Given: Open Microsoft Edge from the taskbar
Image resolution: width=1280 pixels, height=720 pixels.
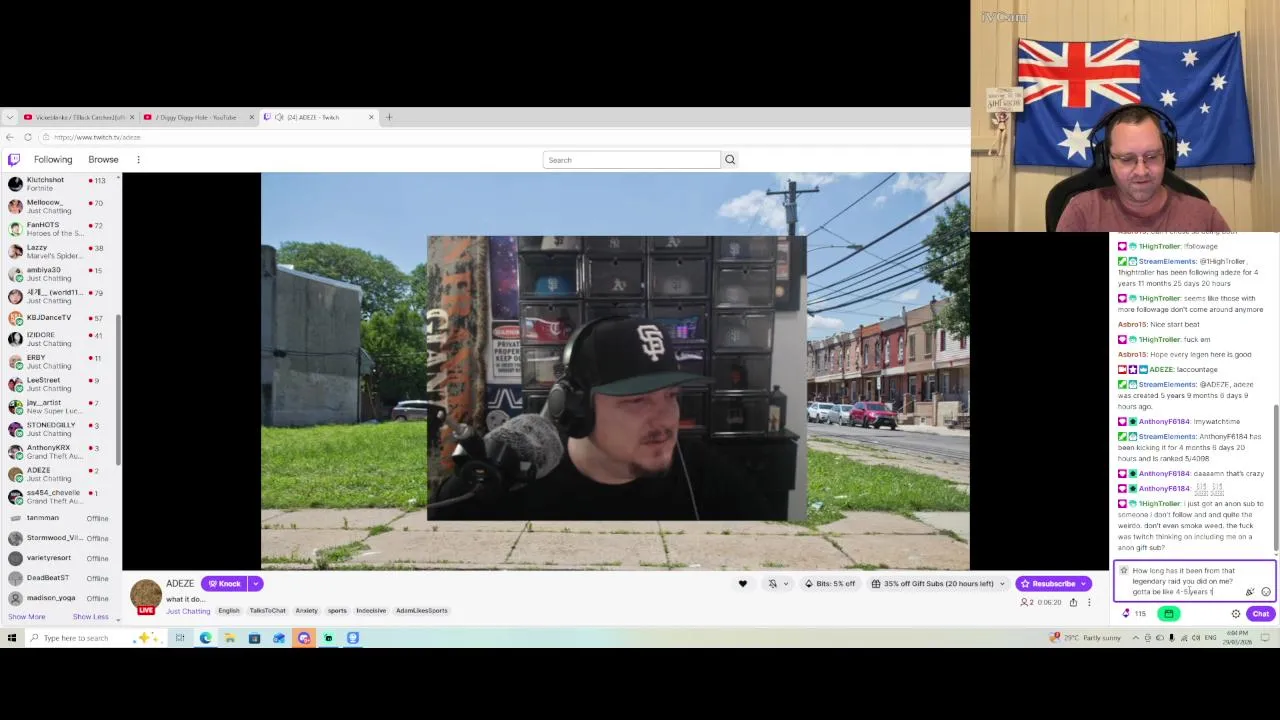Looking at the screenshot, I should pos(205,638).
